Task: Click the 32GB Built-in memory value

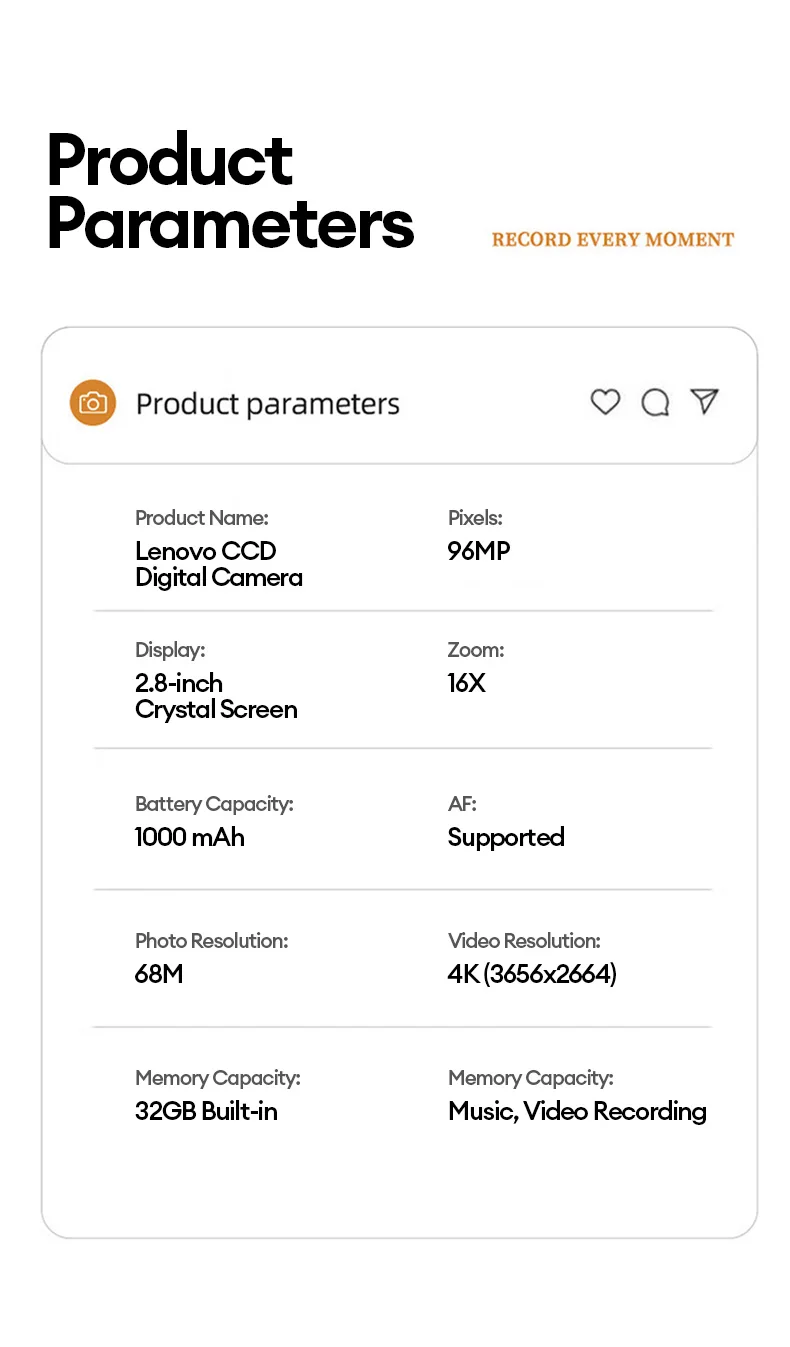Action: click(x=206, y=1111)
